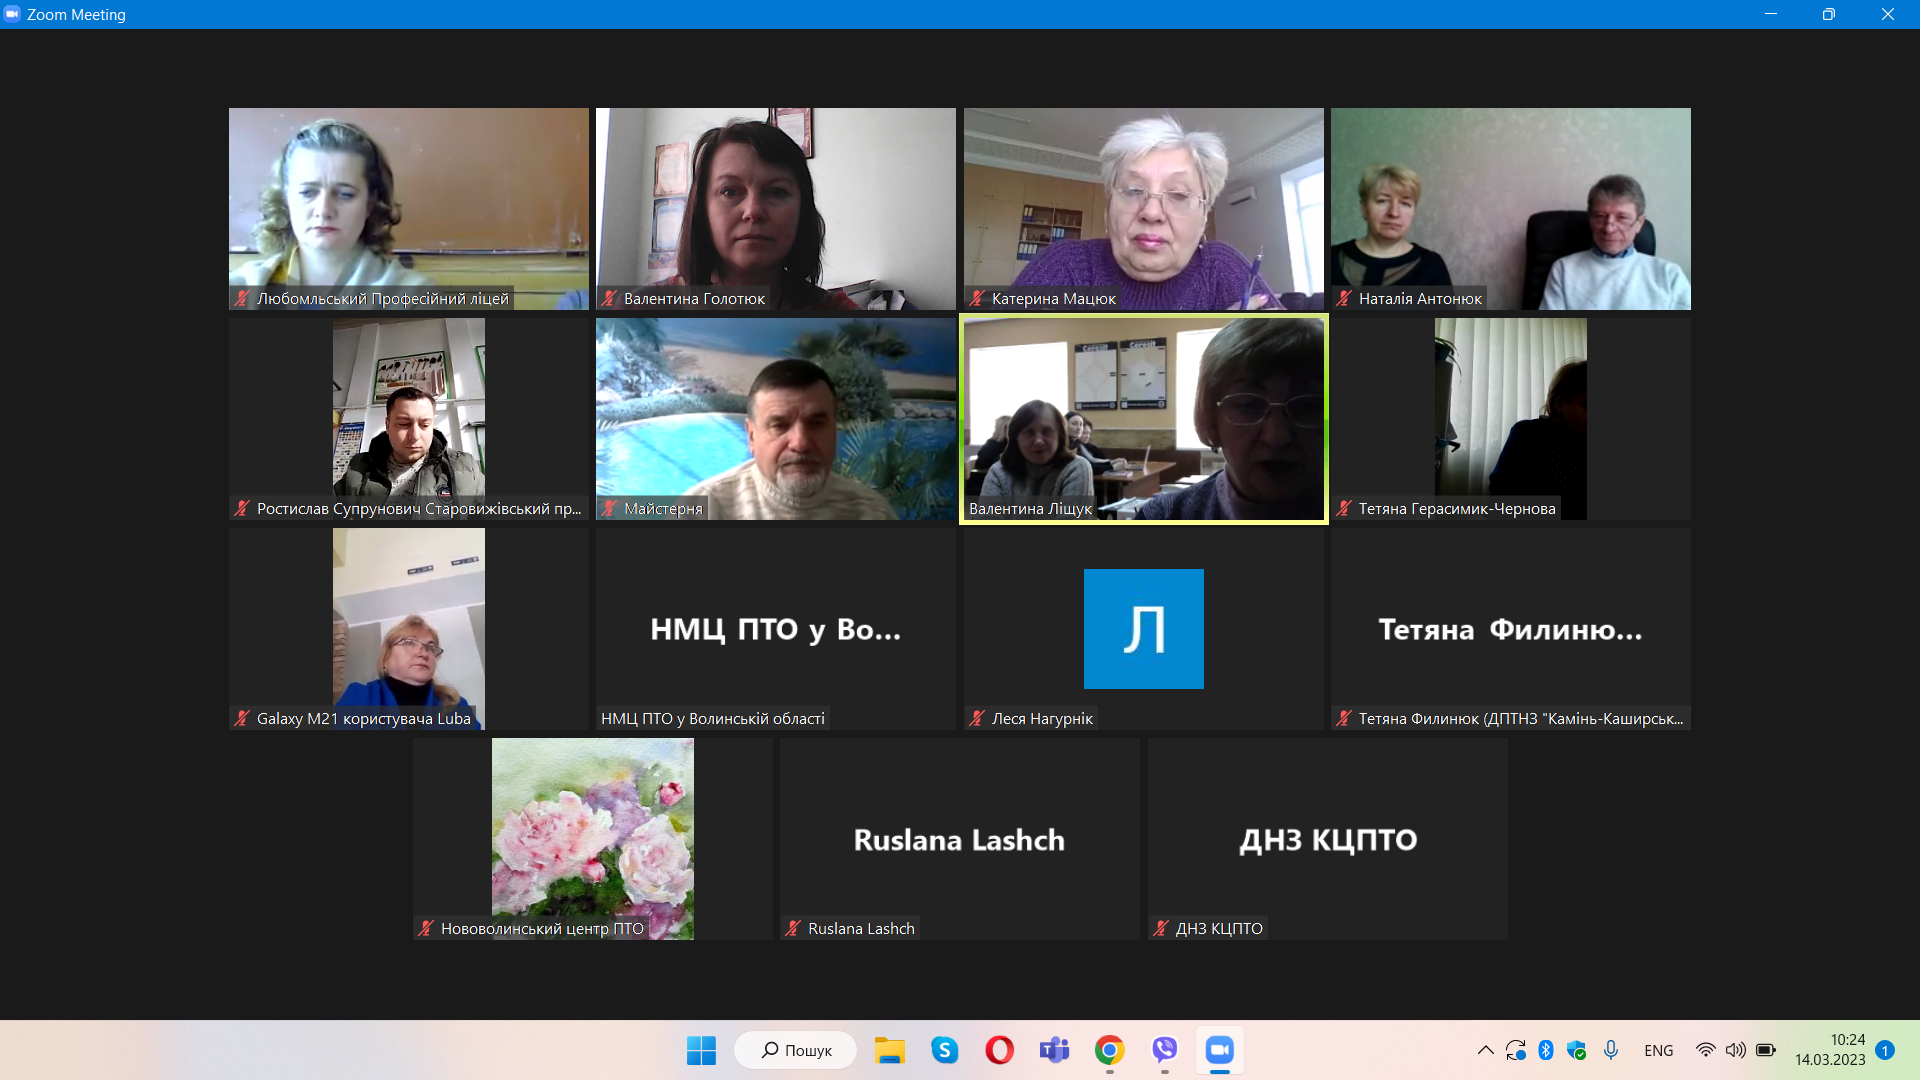
Task: Open the Windows Start menu
Action: [701, 1050]
